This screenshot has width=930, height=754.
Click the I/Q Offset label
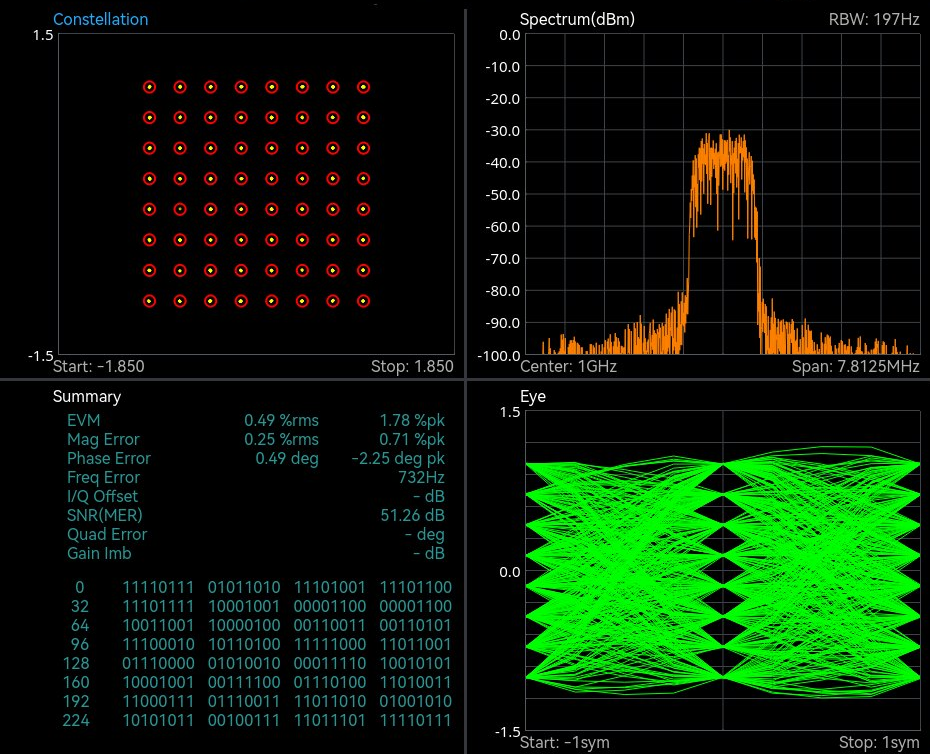[102, 496]
